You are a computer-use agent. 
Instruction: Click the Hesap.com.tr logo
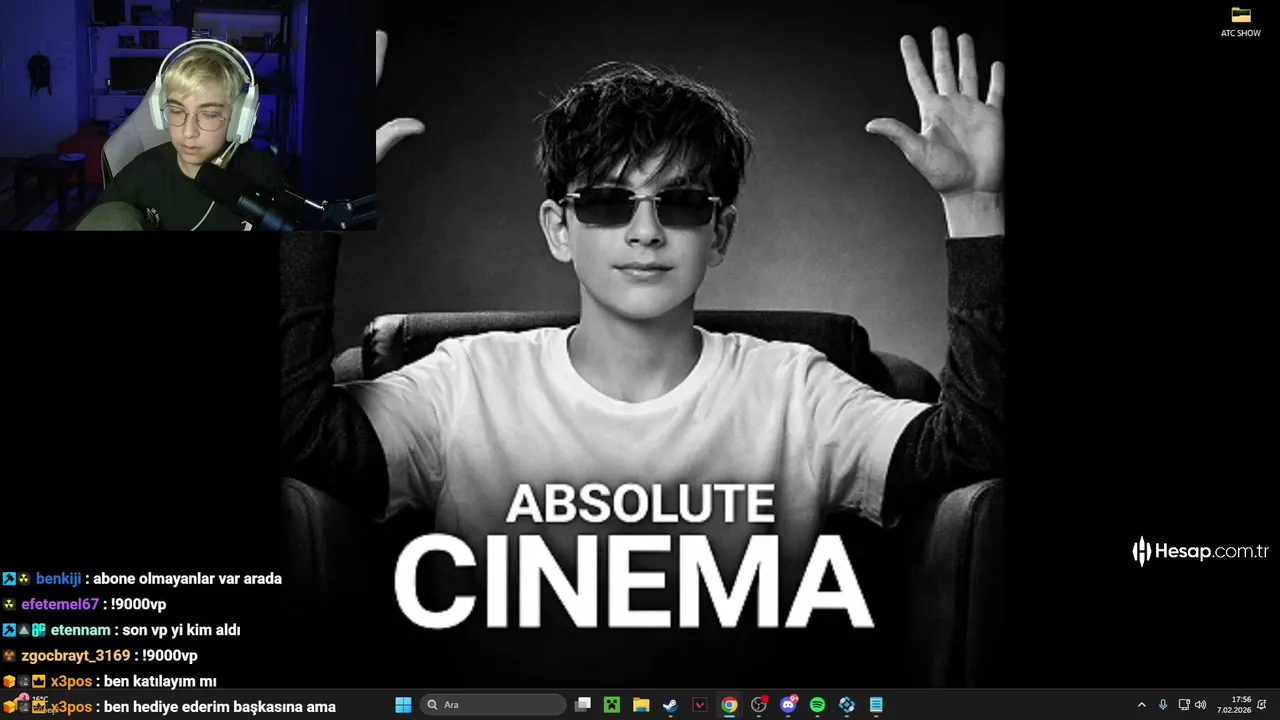coord(1200,551)
